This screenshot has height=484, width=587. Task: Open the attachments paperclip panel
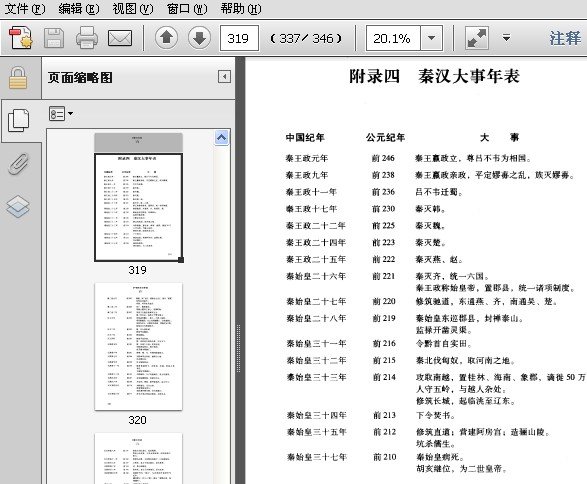[x=18, y=164]
